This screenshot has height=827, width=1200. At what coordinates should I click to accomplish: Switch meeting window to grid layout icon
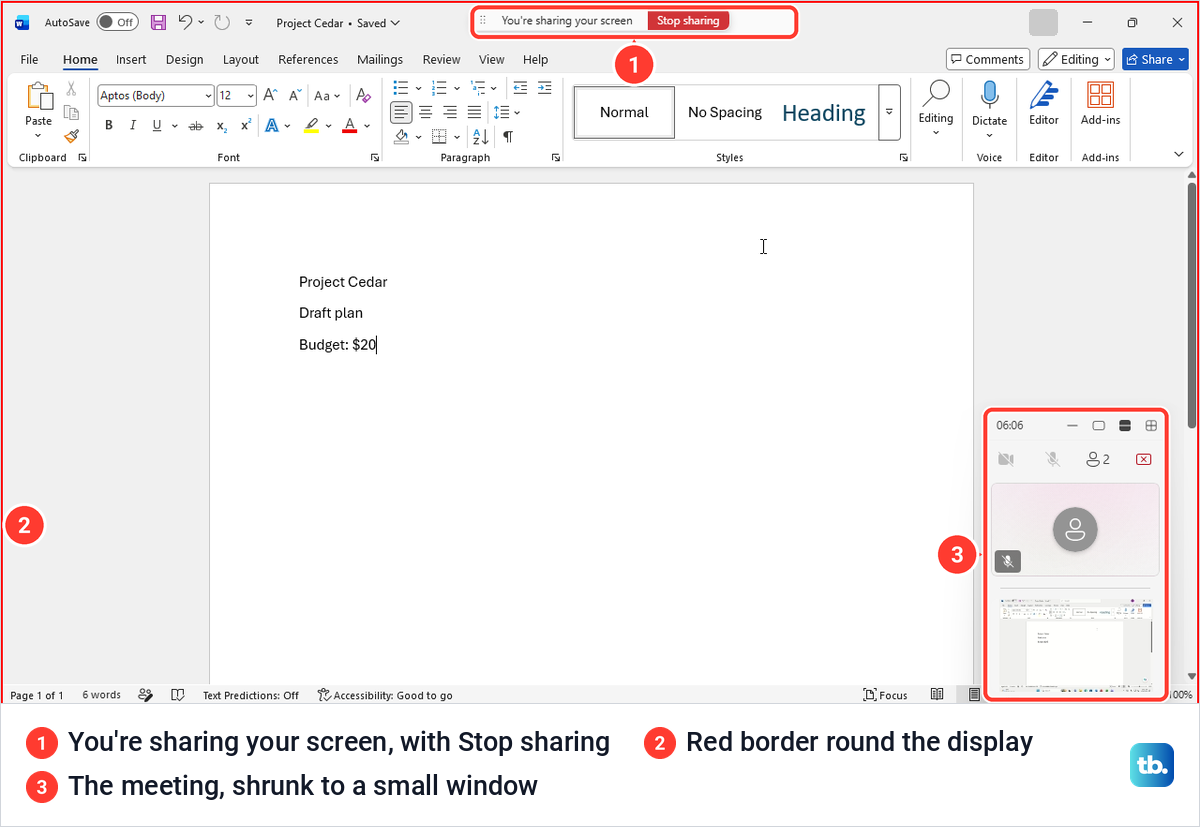[x=1151, y=425]
